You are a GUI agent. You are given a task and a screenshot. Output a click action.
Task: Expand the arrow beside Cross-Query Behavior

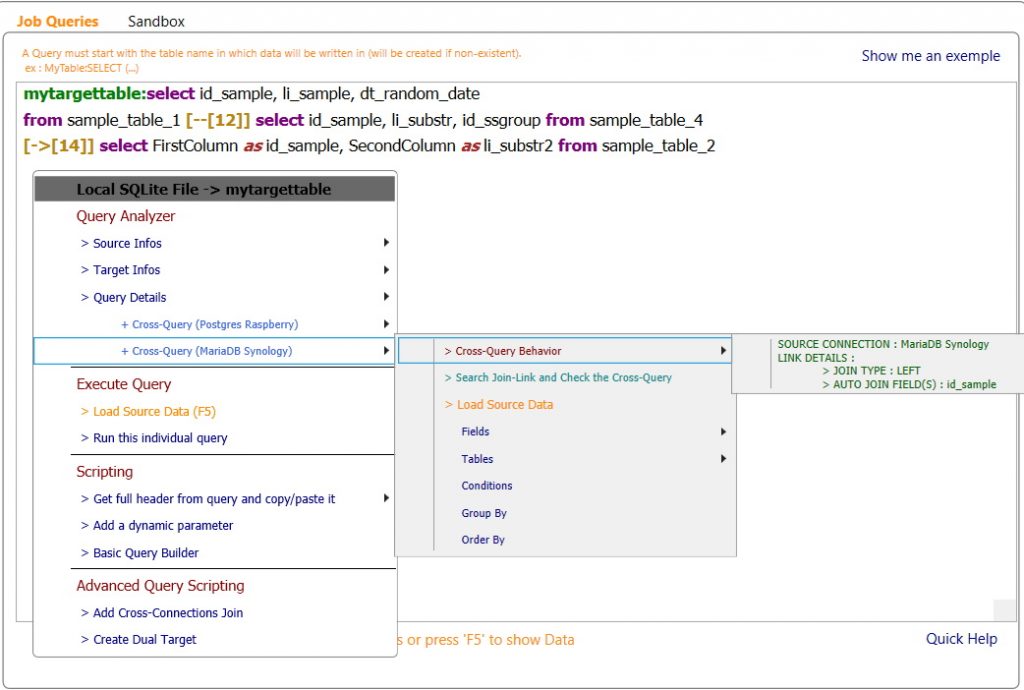click(x=723, y=351)
